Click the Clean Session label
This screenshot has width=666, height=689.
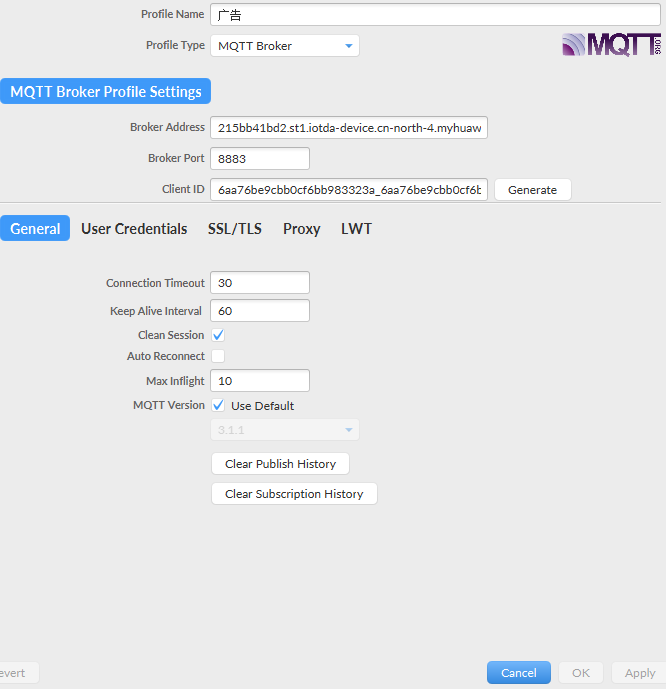tap(171, 335)
